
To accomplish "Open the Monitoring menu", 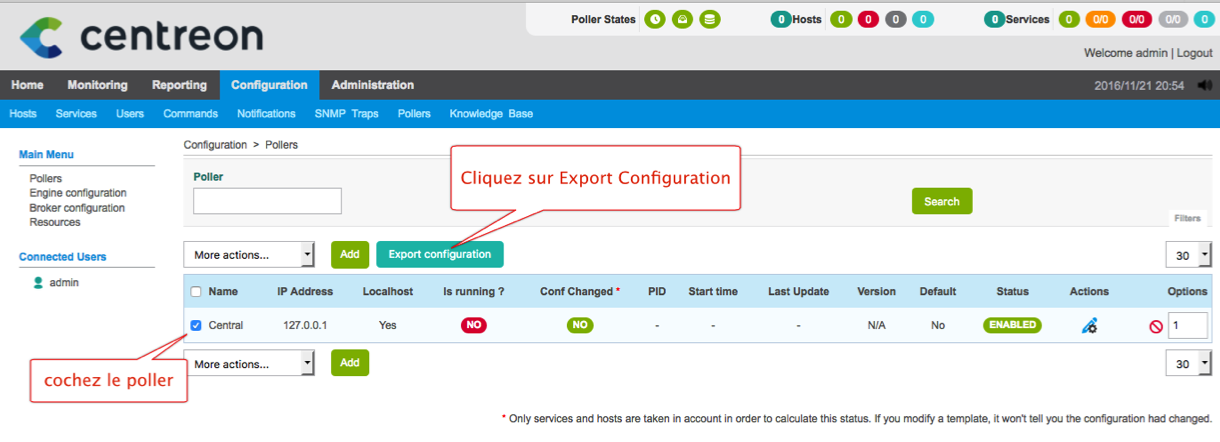I will pos(97,85).
